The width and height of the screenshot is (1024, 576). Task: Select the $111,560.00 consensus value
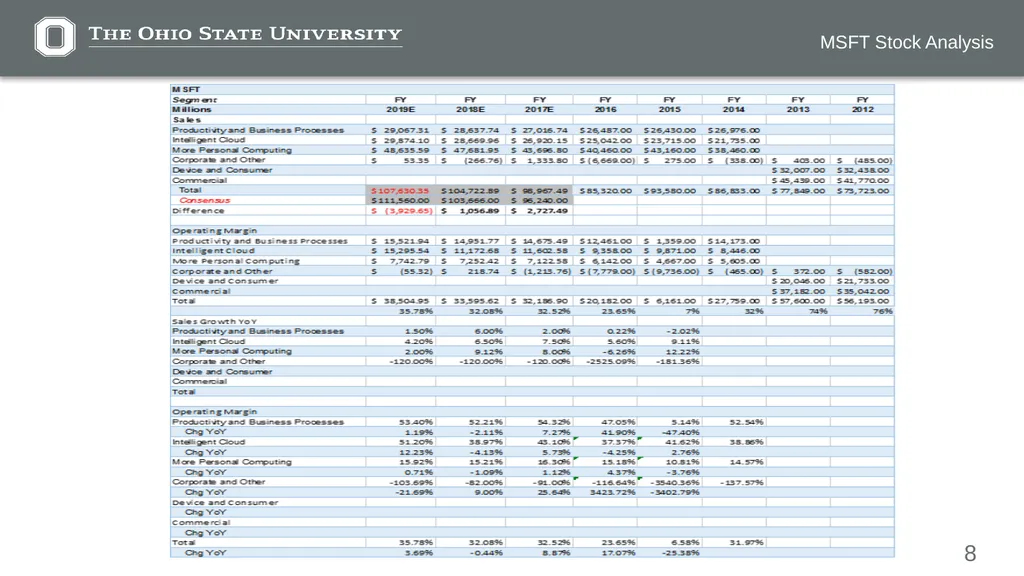(400, 200)
